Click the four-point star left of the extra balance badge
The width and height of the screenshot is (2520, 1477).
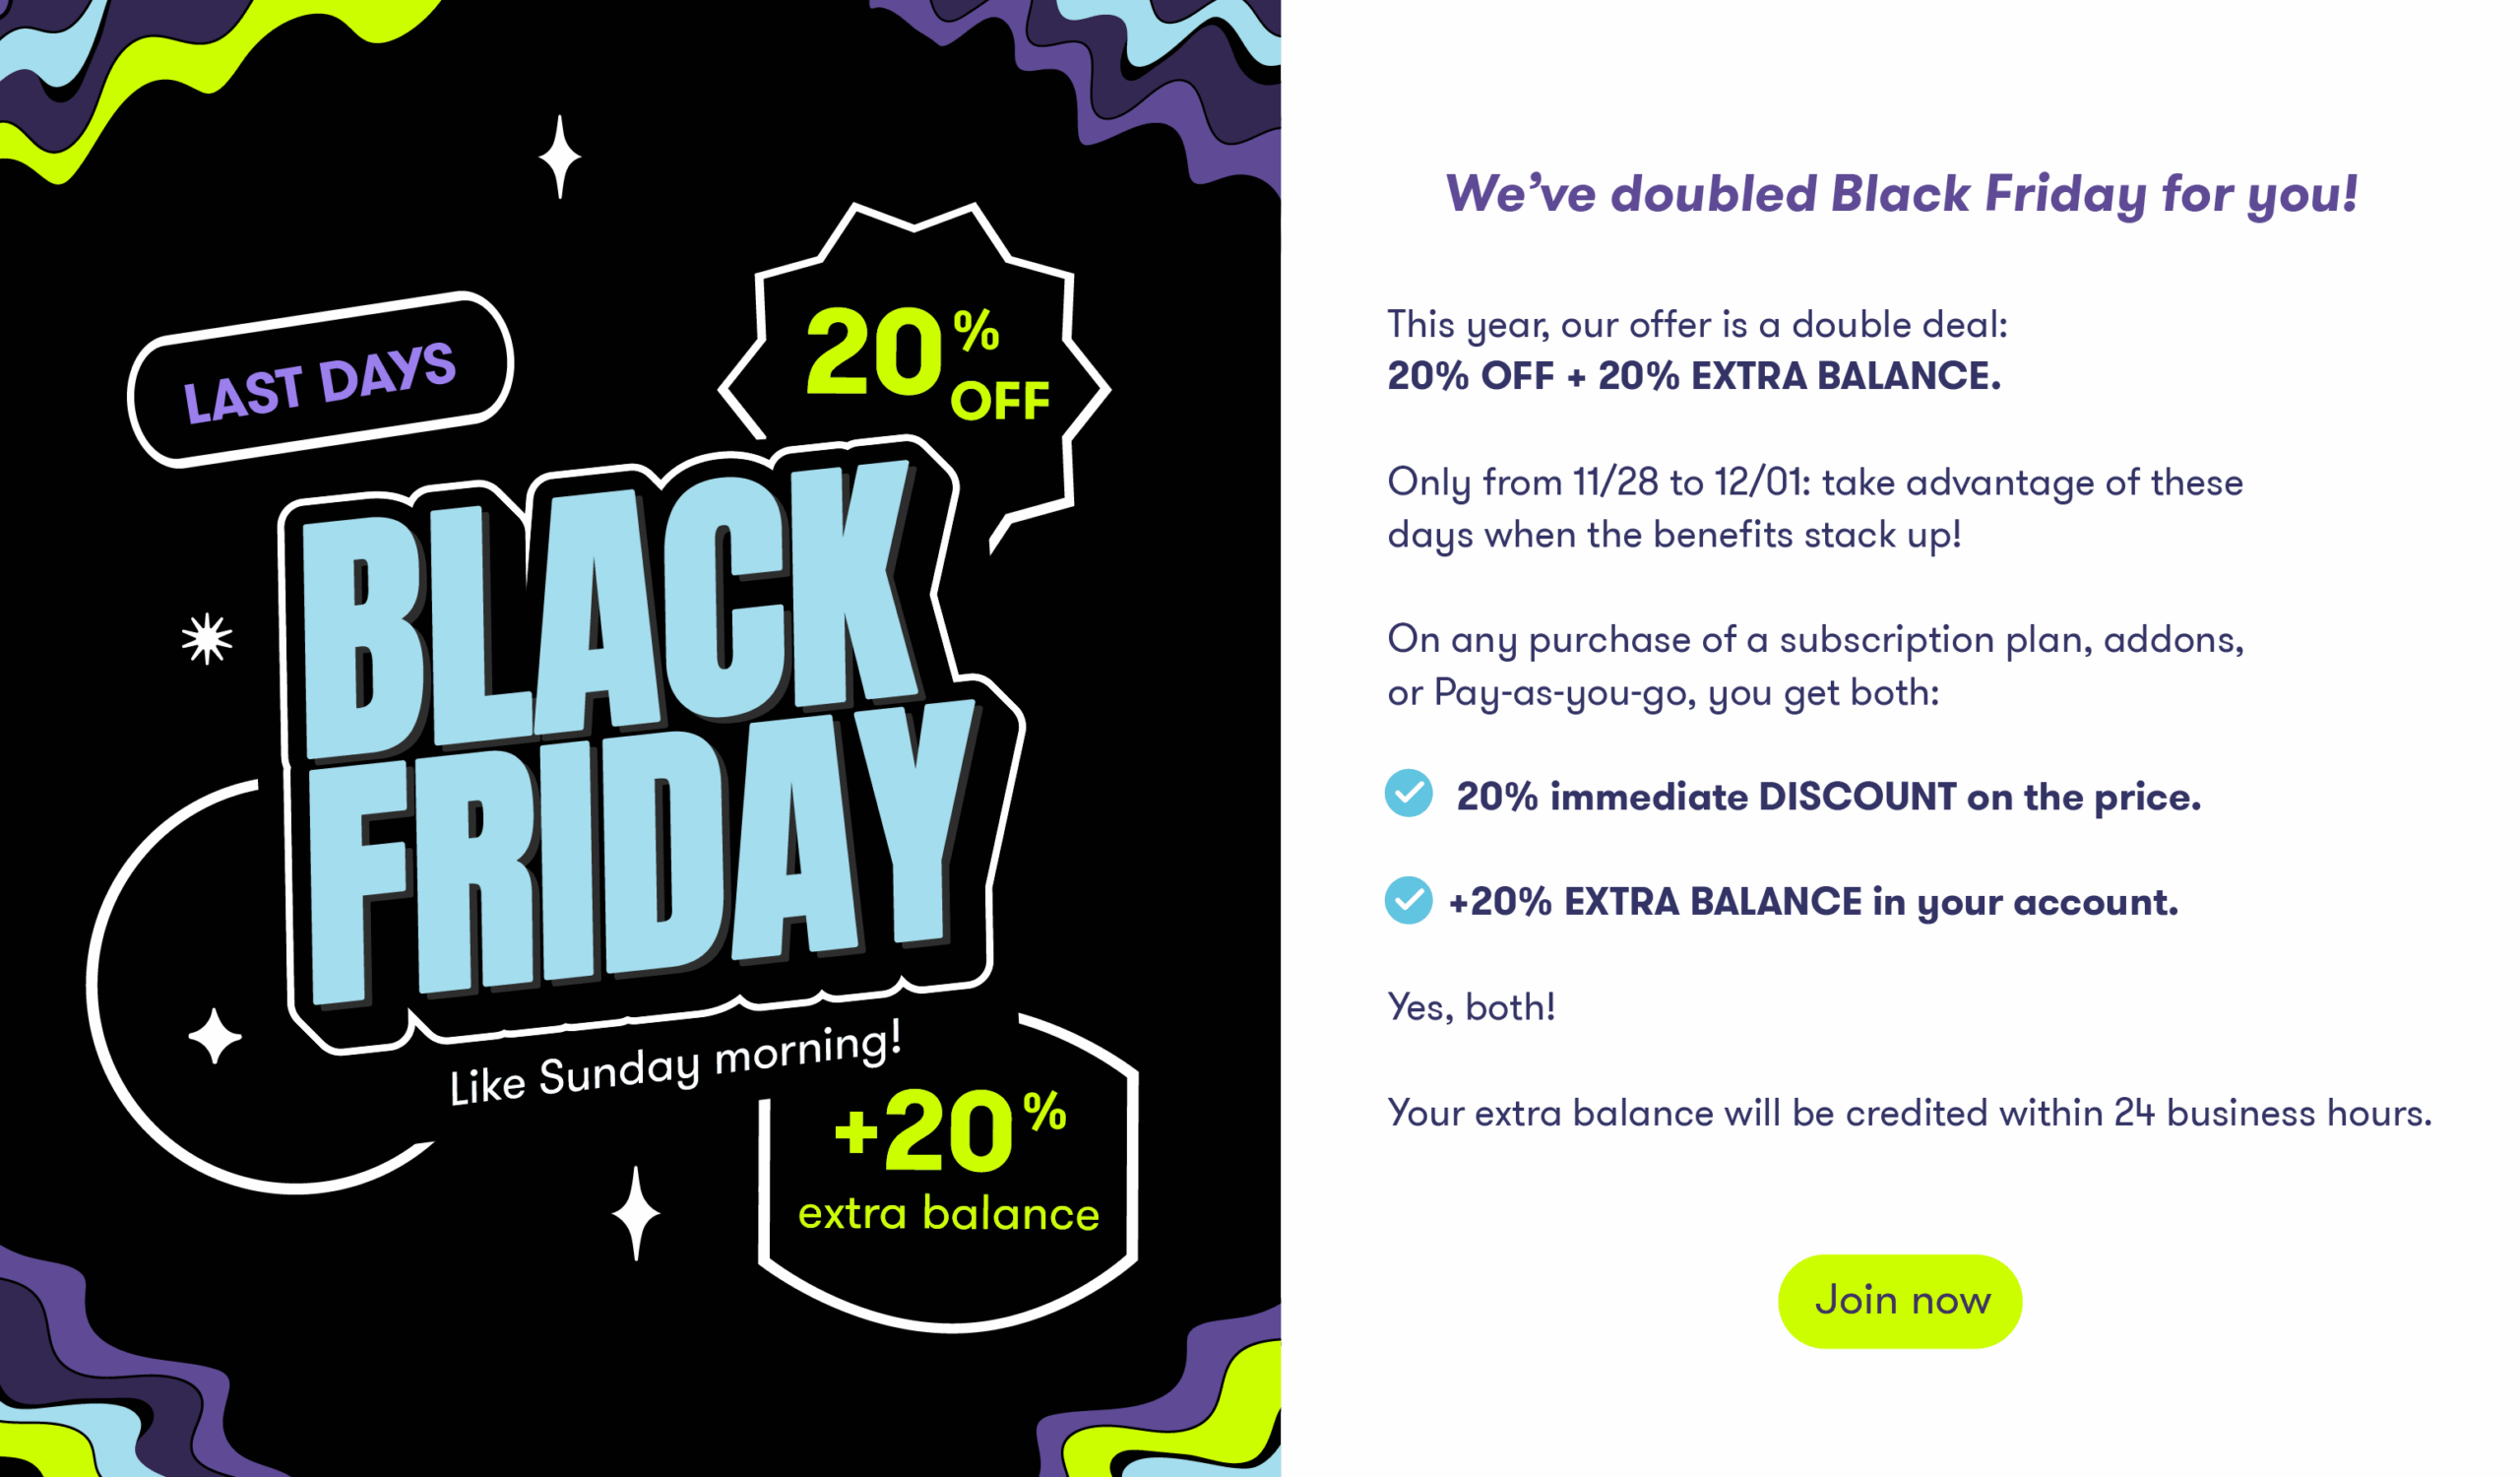click(636, 1212)
